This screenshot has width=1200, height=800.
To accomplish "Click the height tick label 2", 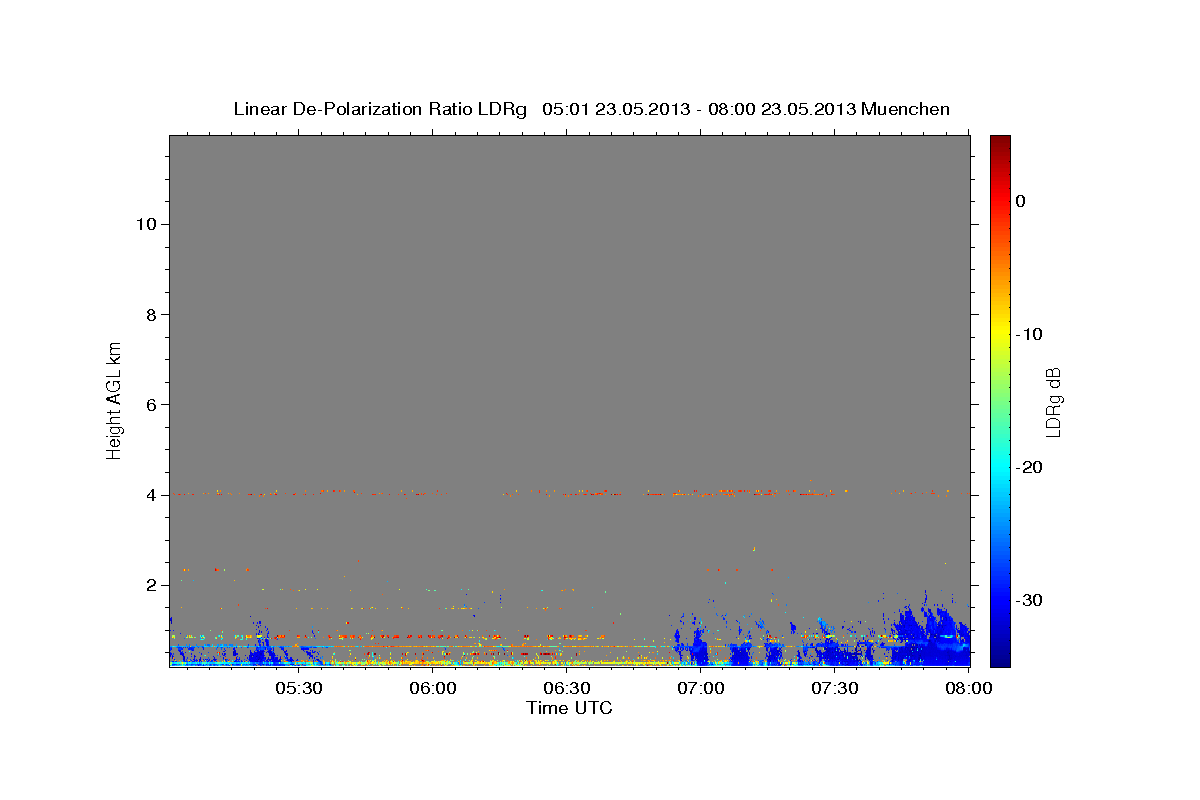I will coord(149,584).
